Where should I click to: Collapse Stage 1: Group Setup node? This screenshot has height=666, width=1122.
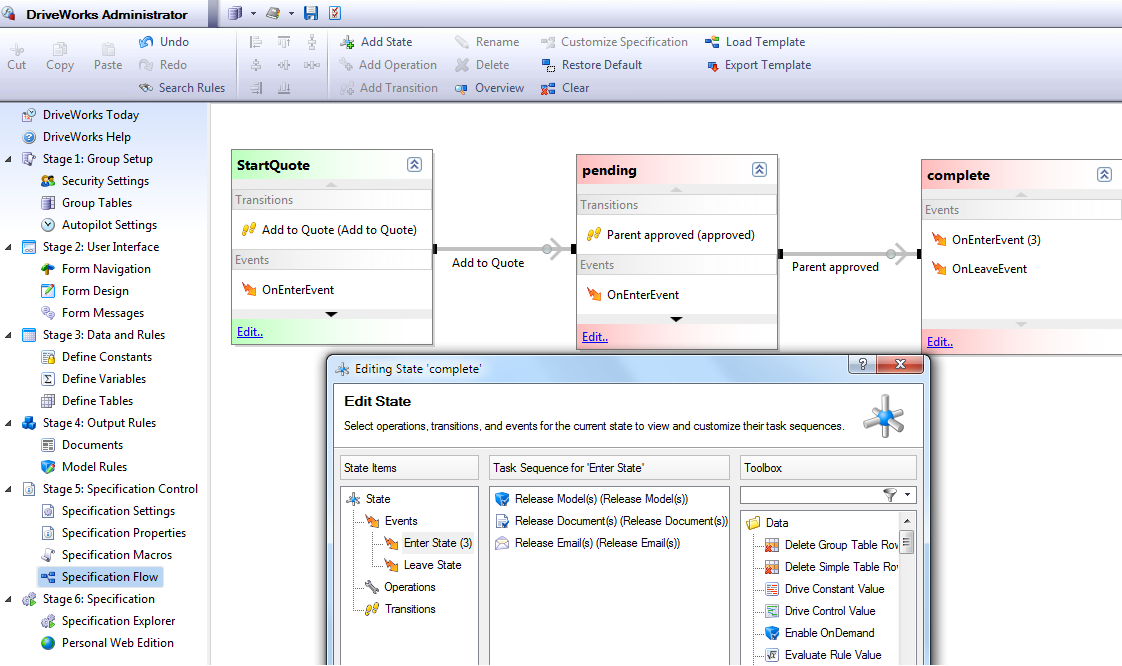[x=9, y=160]
